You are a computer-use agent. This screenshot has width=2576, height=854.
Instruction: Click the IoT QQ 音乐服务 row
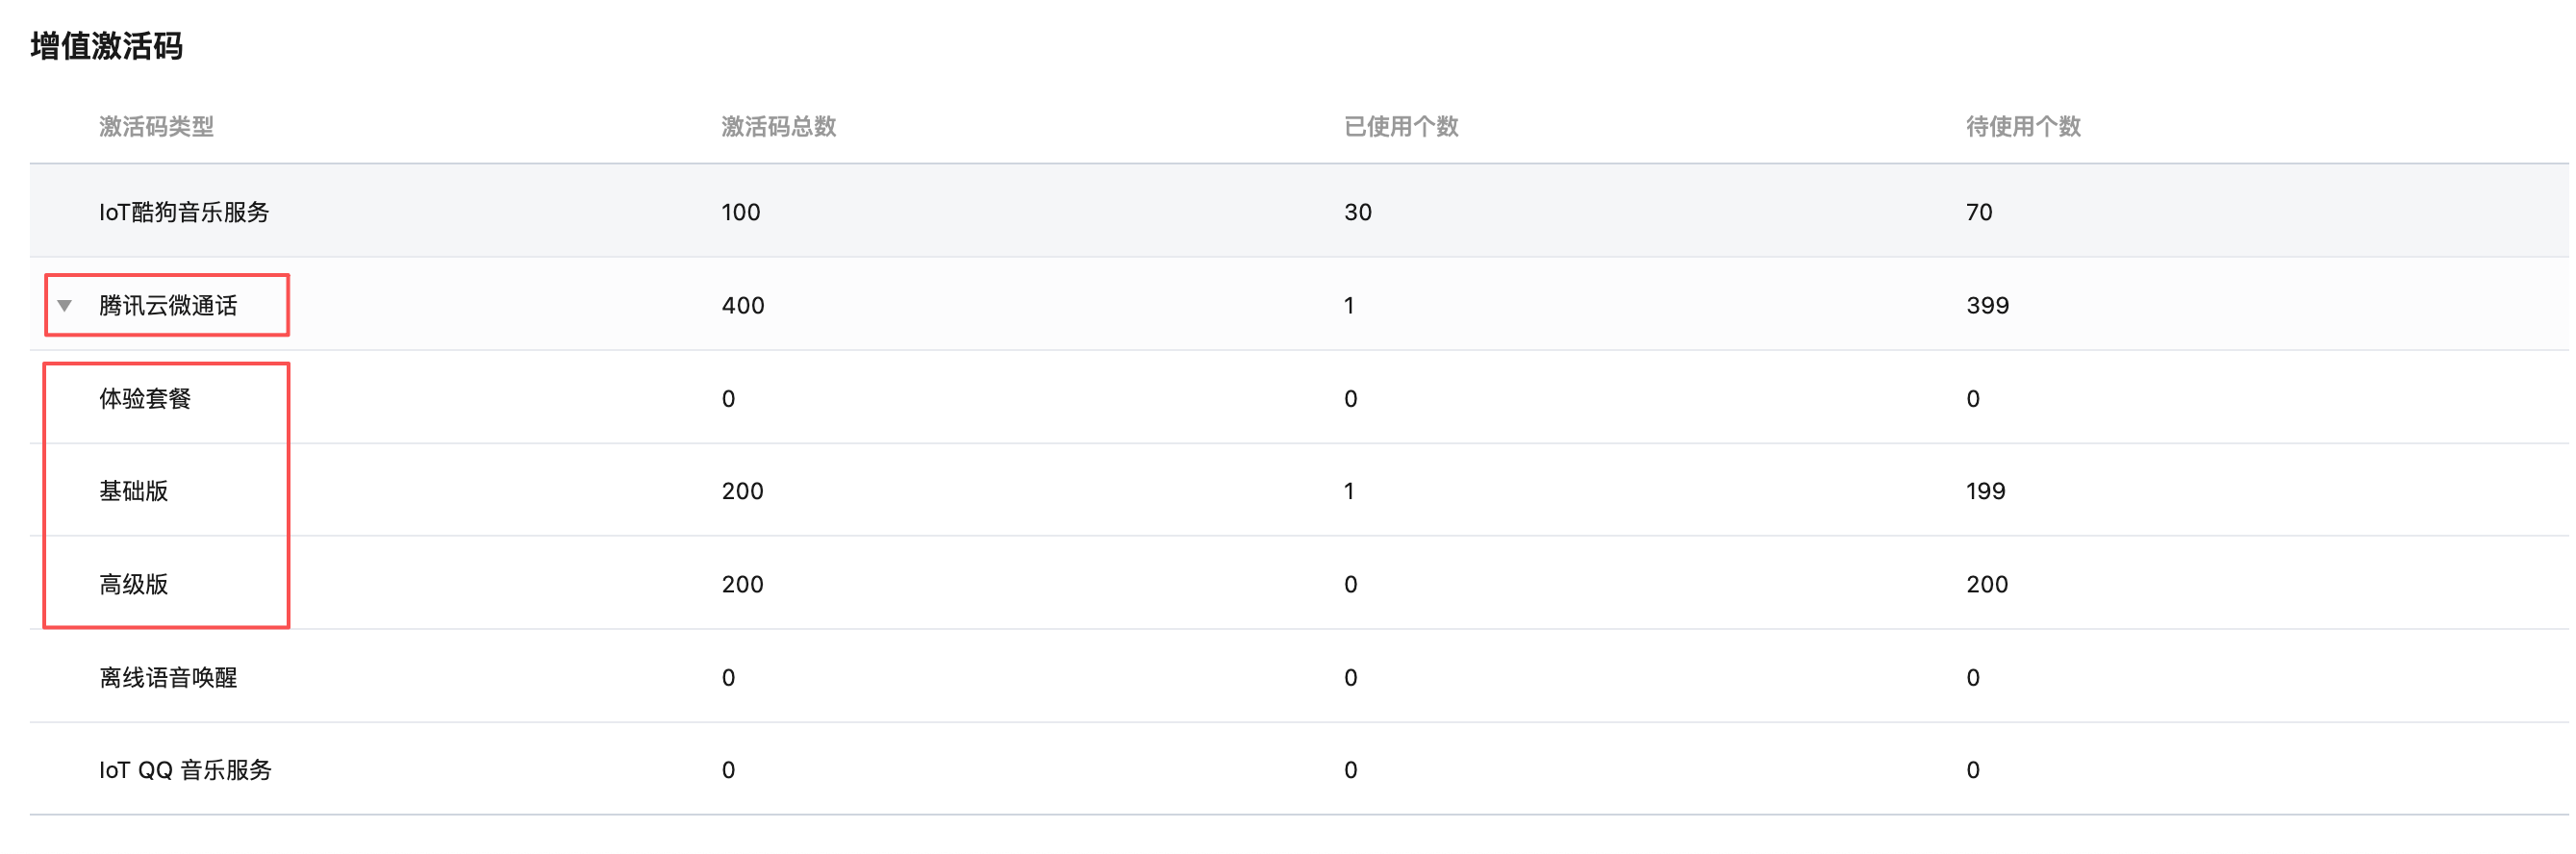(185, 769)
